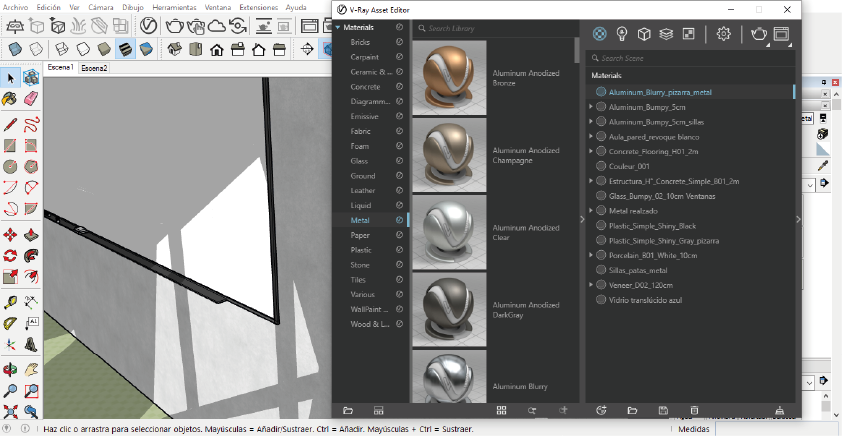
Task: Open the Cámara menu
Action: (x=101, y=8)
